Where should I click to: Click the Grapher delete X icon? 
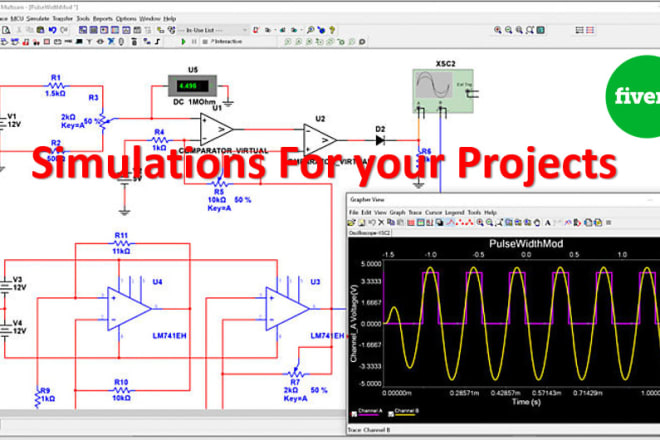pos(381,222)
